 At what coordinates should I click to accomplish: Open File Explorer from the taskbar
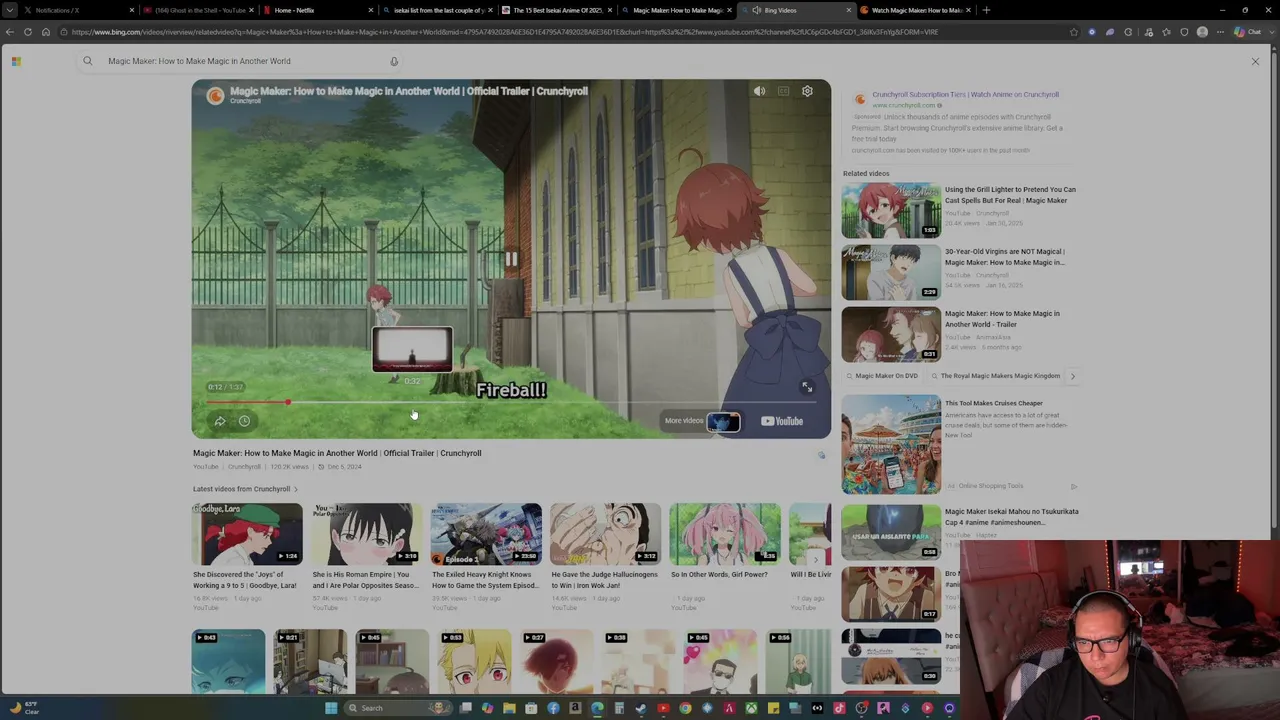(x=509, y=708)
